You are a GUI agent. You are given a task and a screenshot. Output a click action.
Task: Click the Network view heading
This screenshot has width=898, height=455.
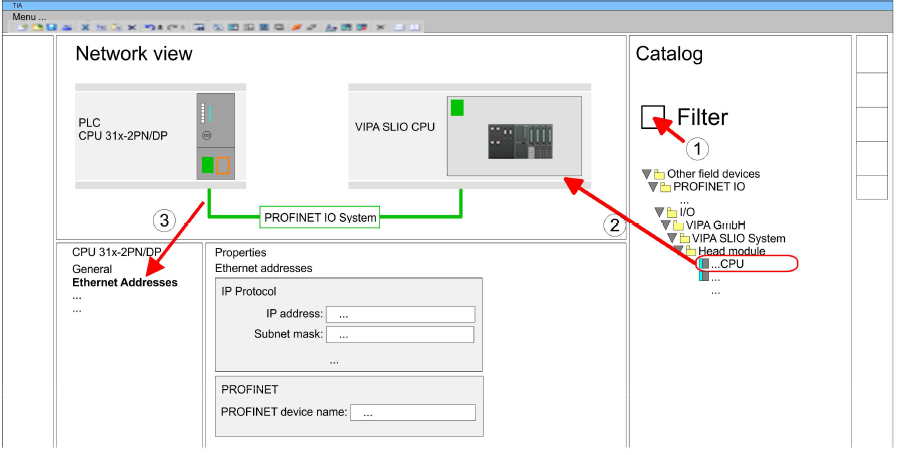(x=134, y=53)
